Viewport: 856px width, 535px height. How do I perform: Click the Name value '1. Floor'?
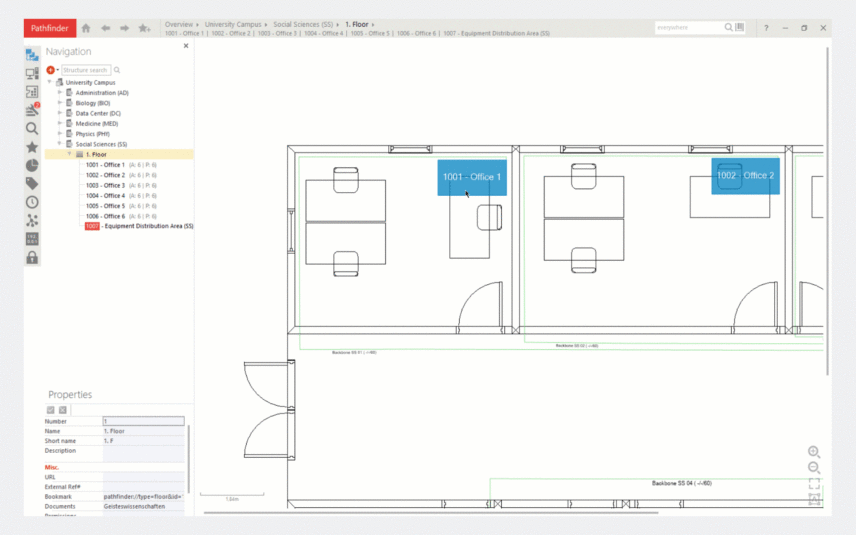(x=114, y=431)
